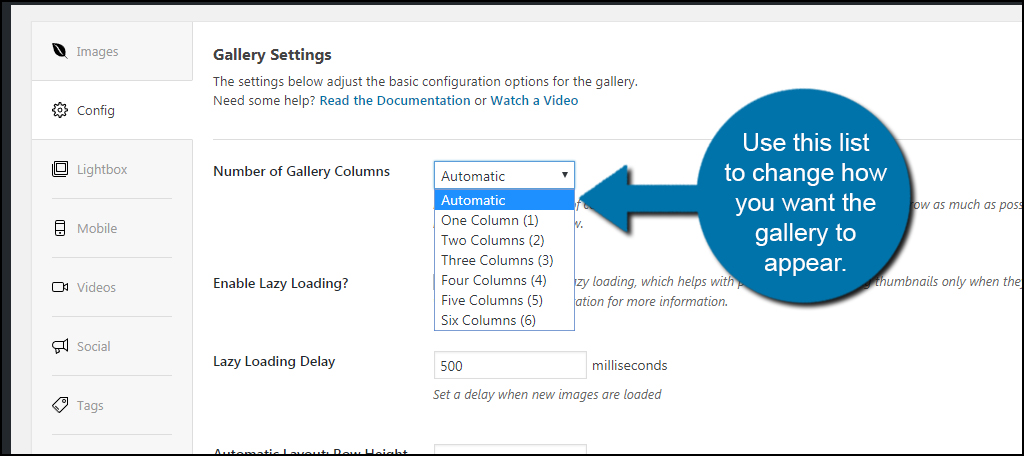This screenshot has width=1024, height=456.
Task: Click the Lazy Loading Delay input field
Action: pyautogui.click(x=510, y=365)
